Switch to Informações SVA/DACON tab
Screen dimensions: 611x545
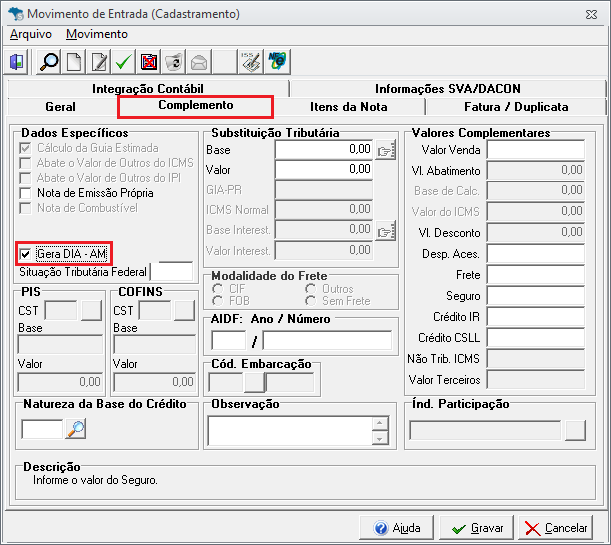click(448, 89)
